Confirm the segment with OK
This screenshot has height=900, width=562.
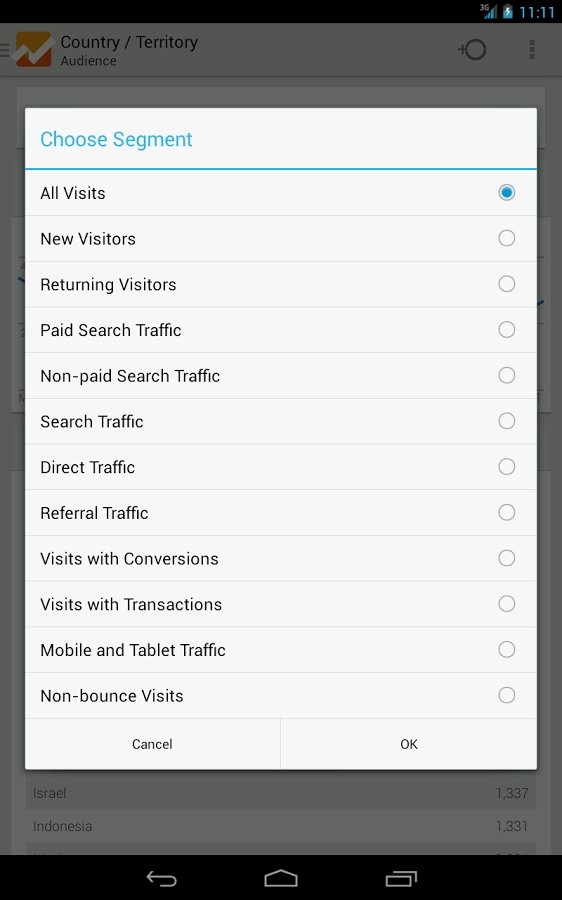pyautogui.click(x=409, y=744)
